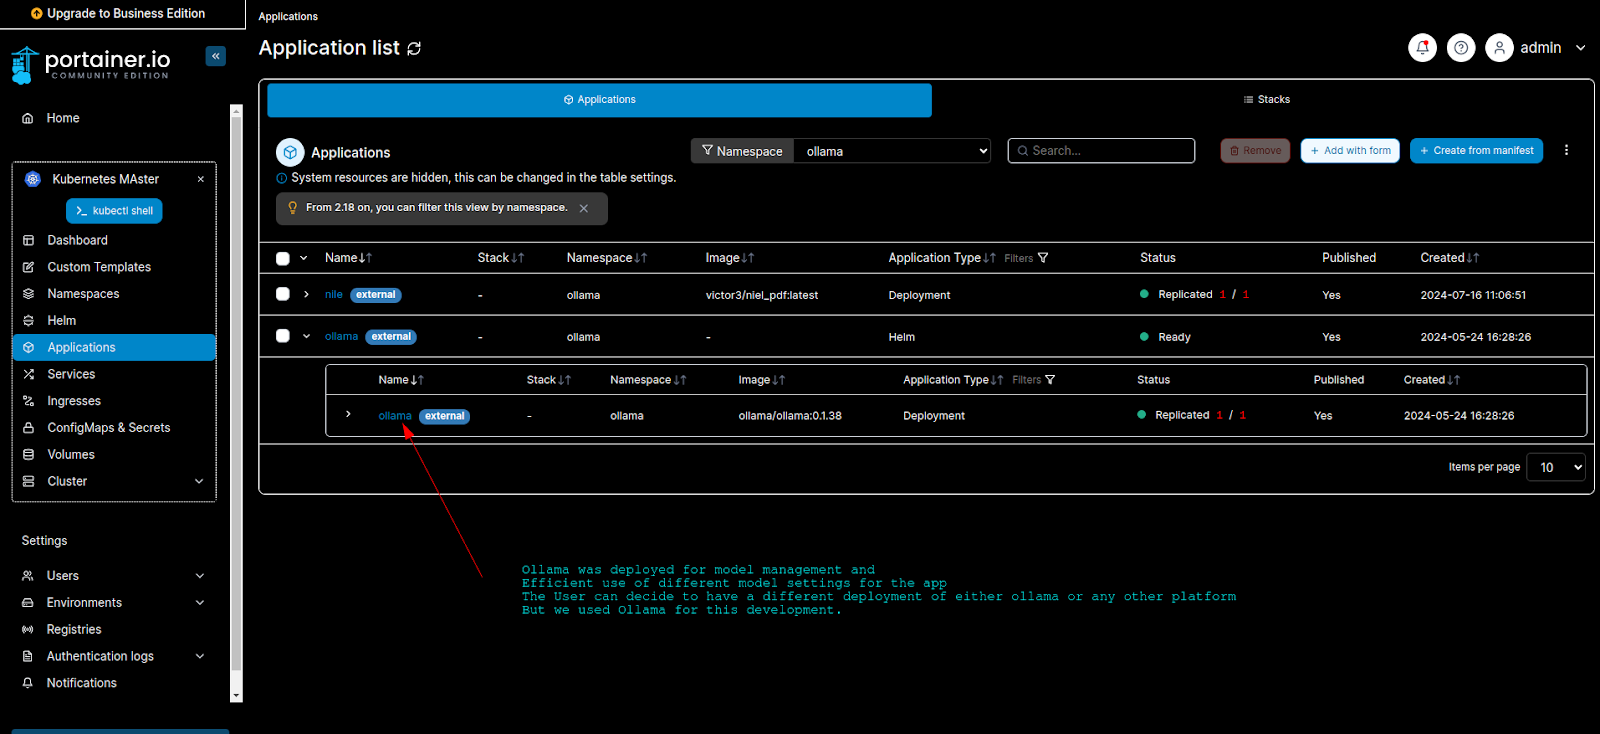This screenshot has width=1600, height=734.
Task: Launch the kubectl shell button
Action: 114,211
